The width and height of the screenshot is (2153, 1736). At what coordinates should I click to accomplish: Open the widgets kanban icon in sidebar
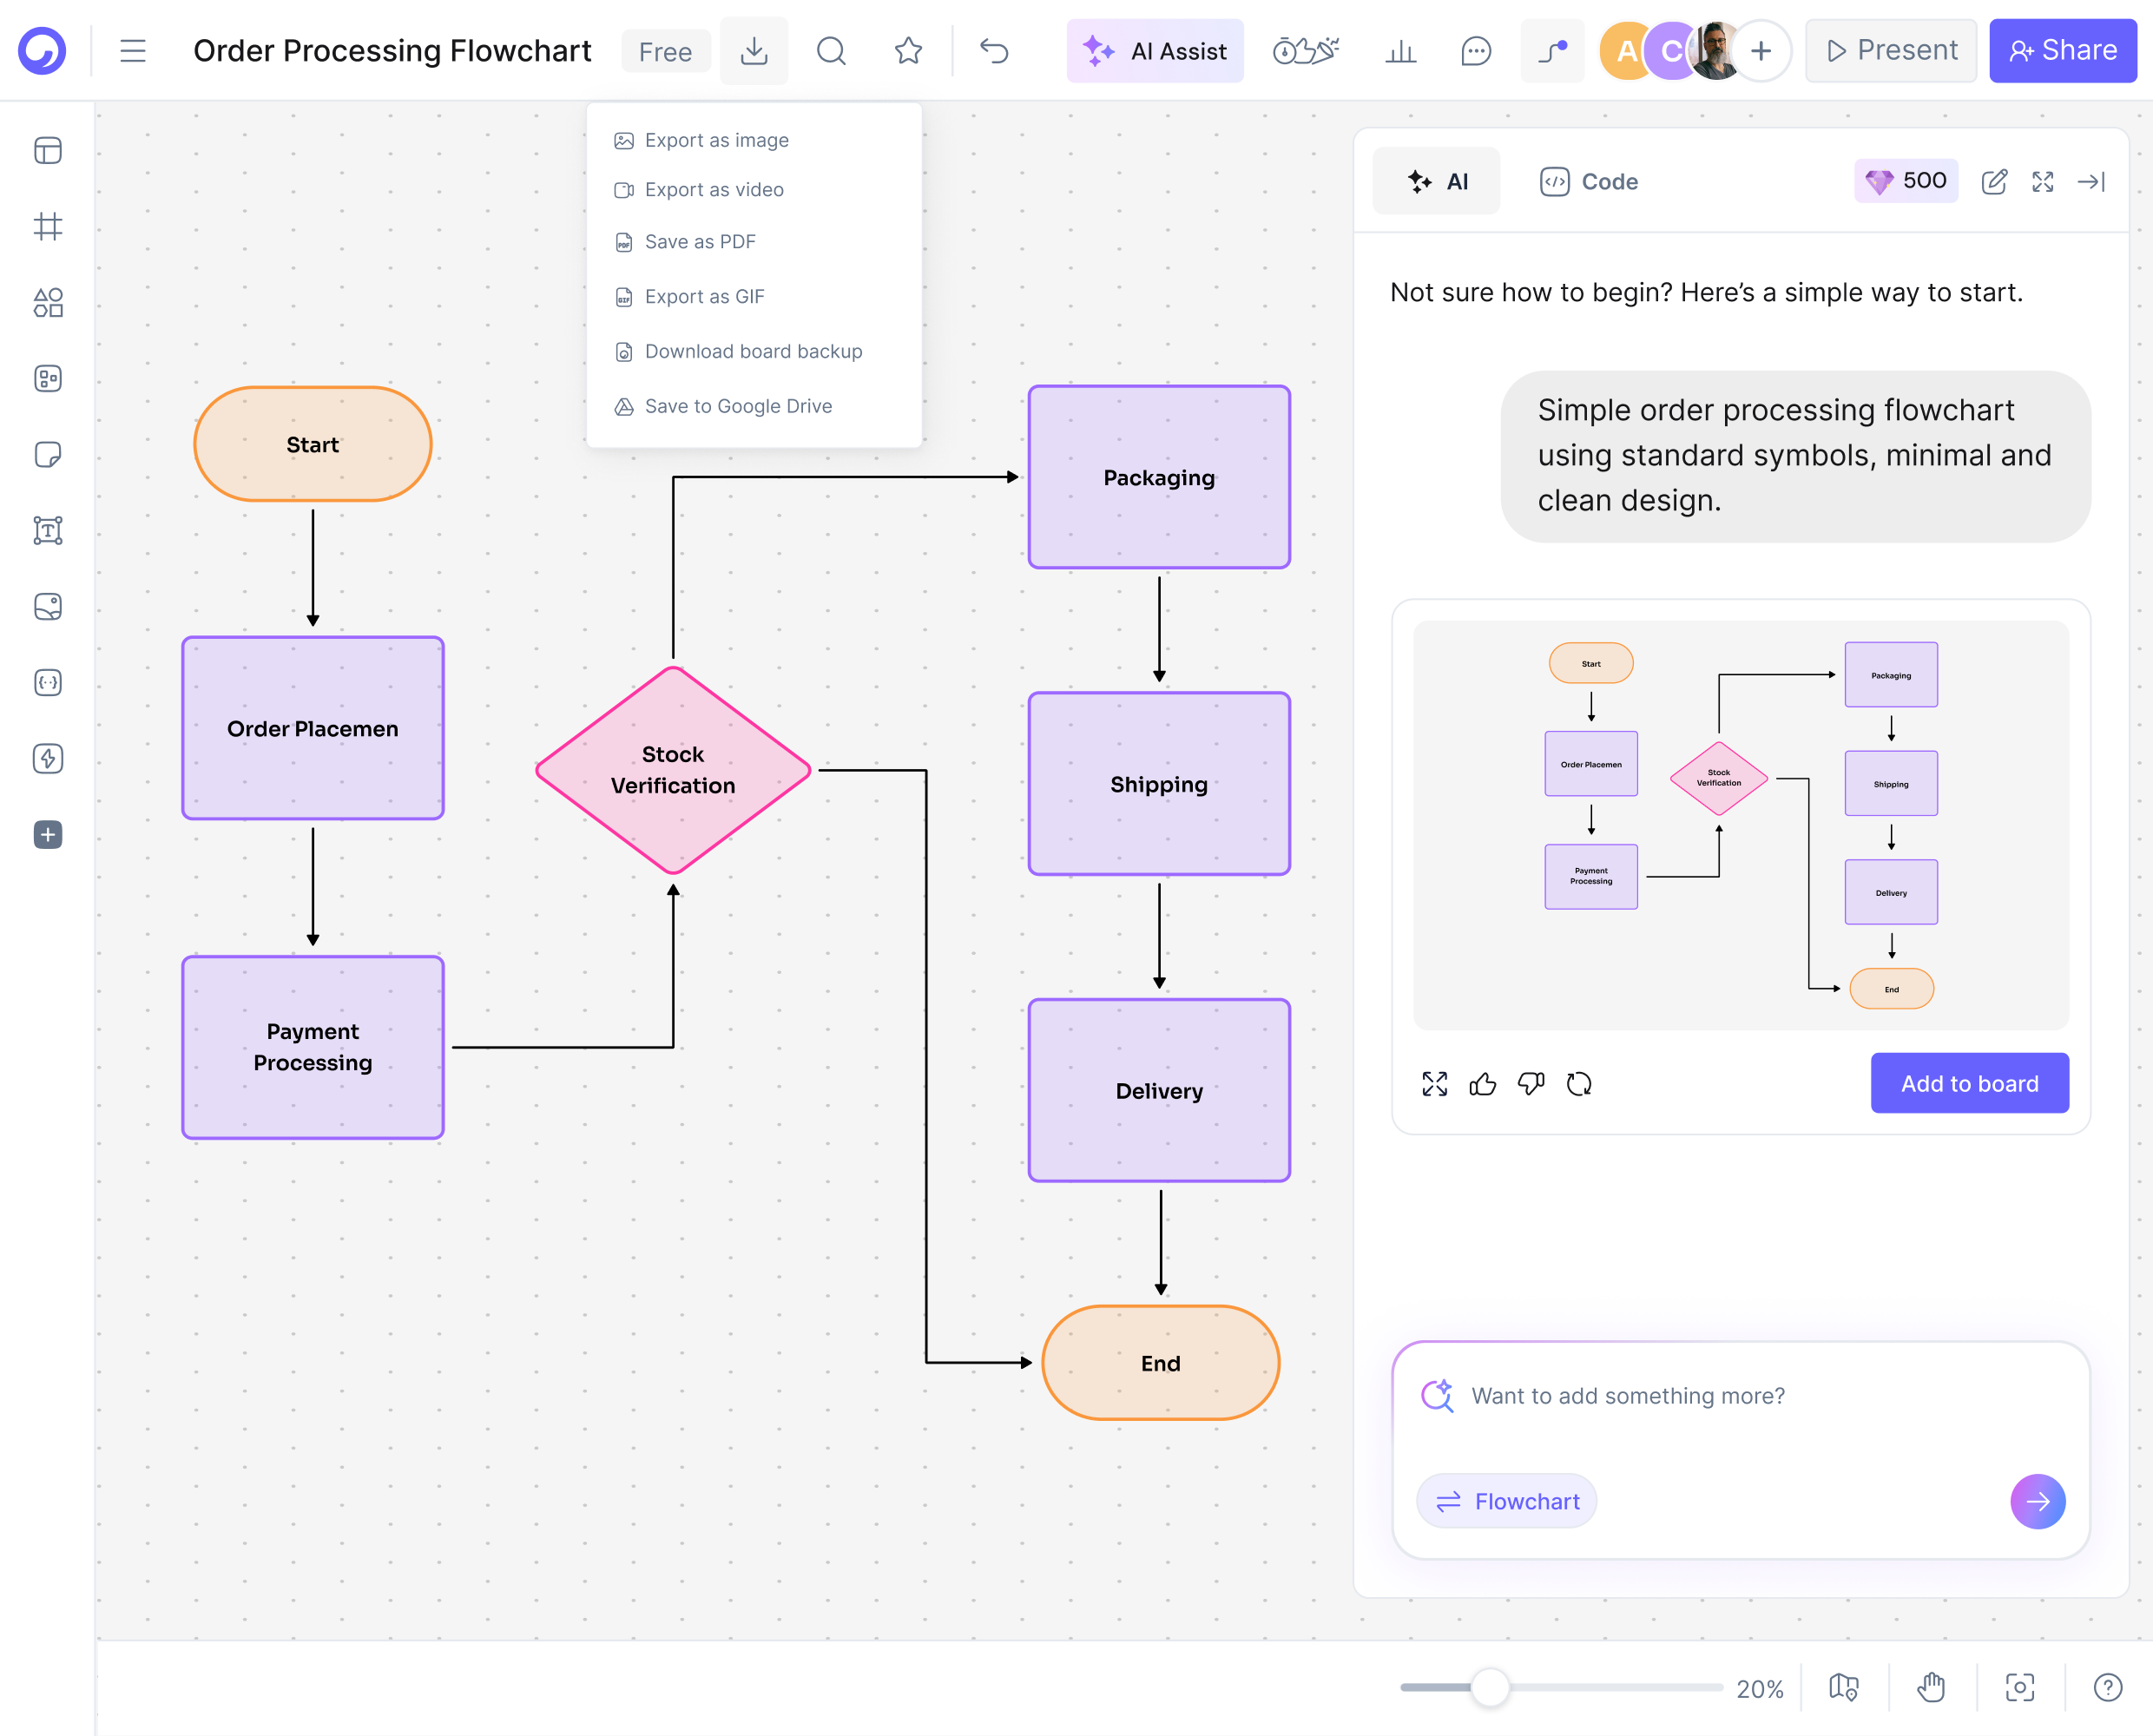pyautogui.click(x=48, y=378)
